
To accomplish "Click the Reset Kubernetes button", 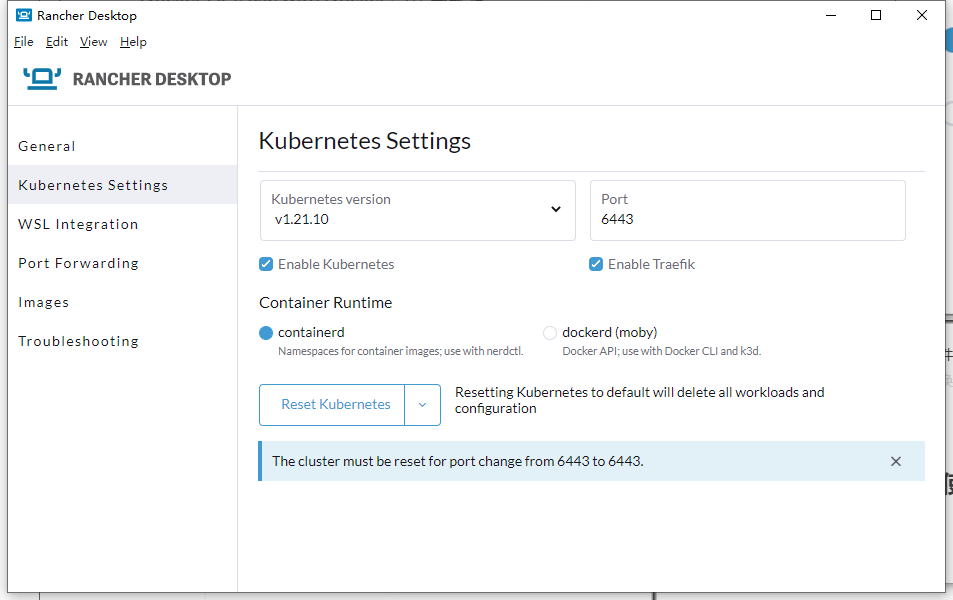I will click(x=335, y=405).
